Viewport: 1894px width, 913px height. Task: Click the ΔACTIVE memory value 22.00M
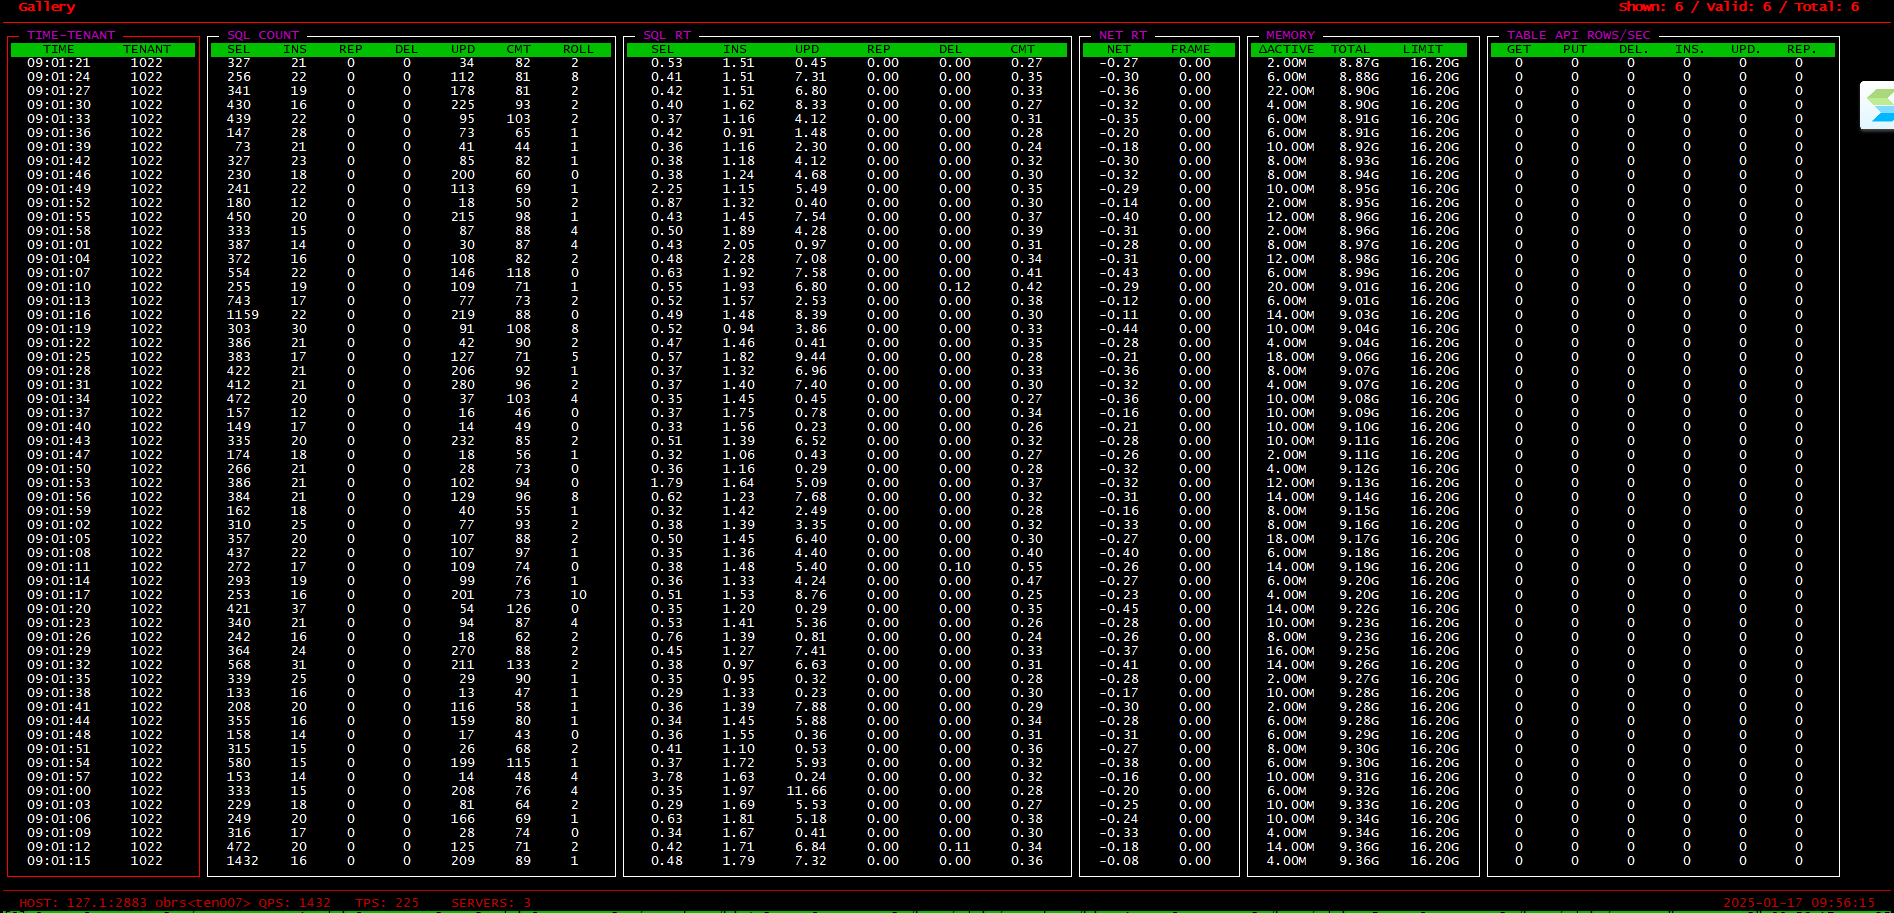[1291, 91]
